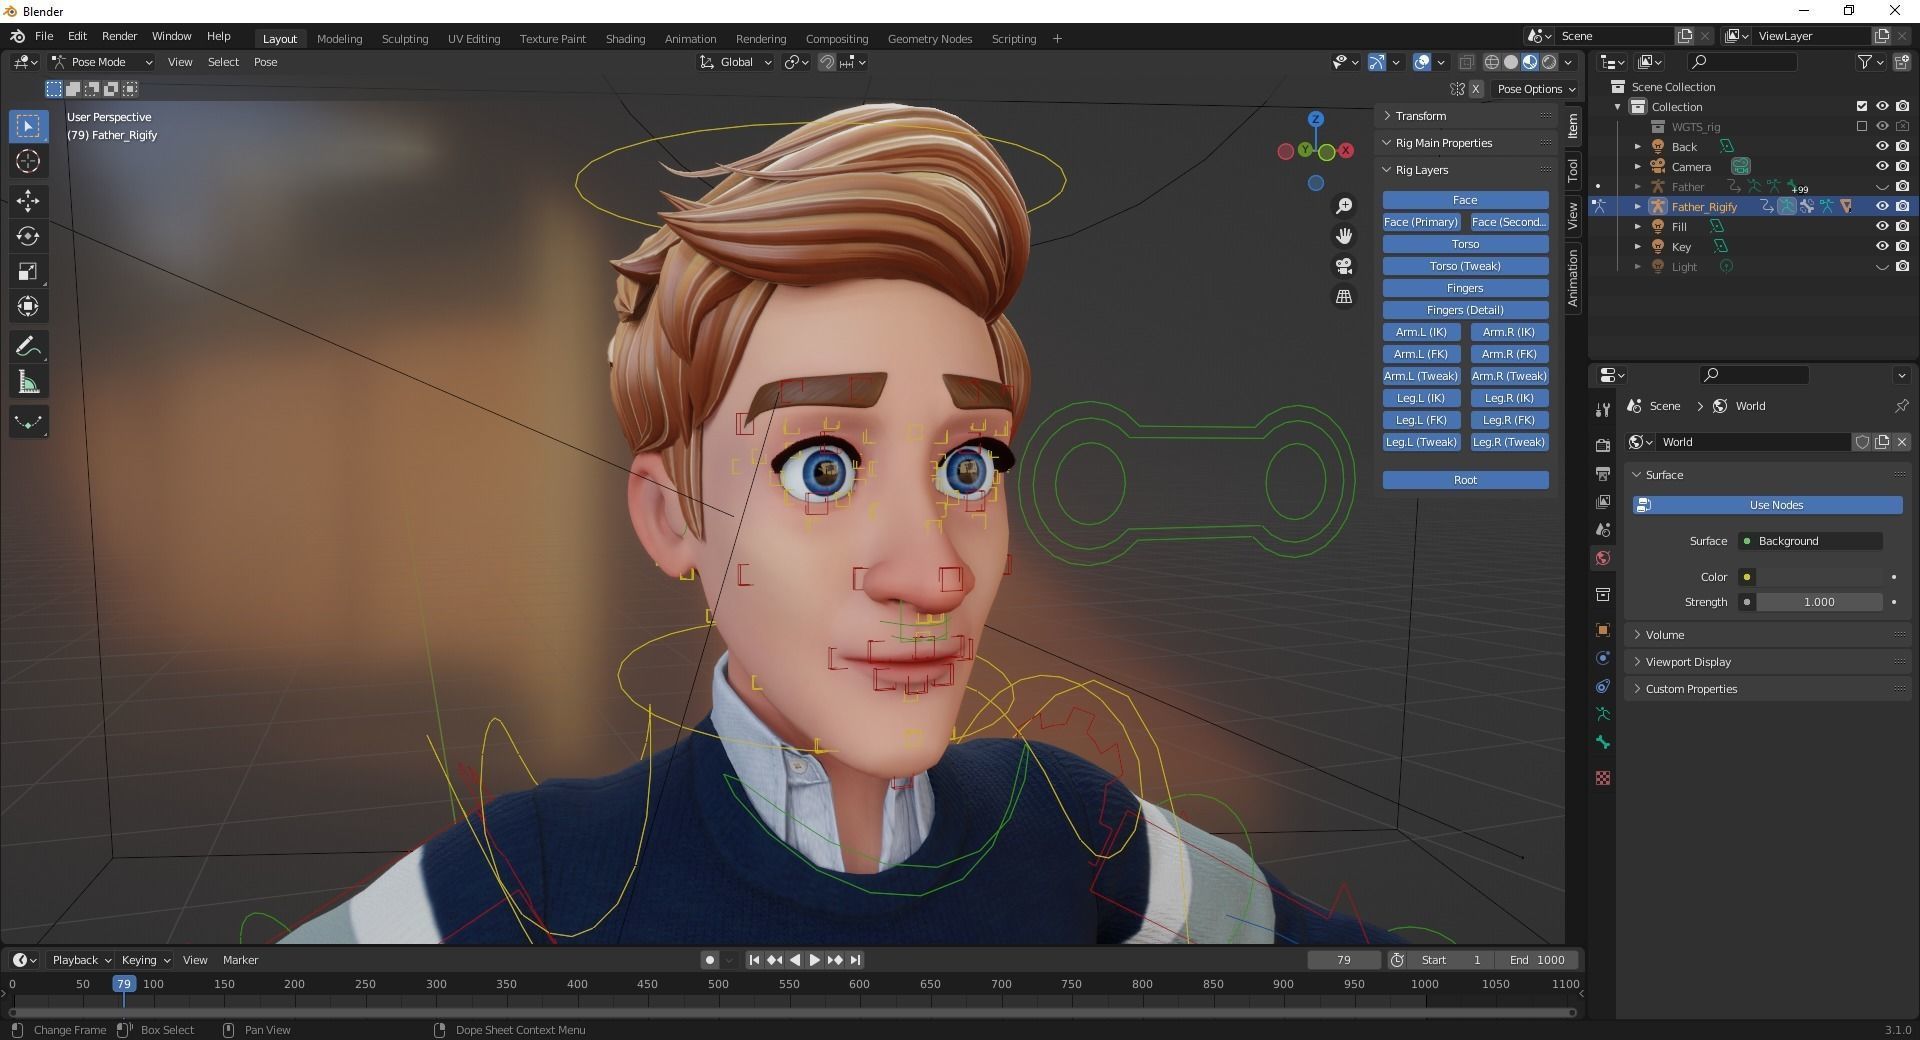Image resolution: width=1920 pixels, height=1040 pixels.
Task: Select the Cursor tool in the toolbar
Action: pos(28,161)
